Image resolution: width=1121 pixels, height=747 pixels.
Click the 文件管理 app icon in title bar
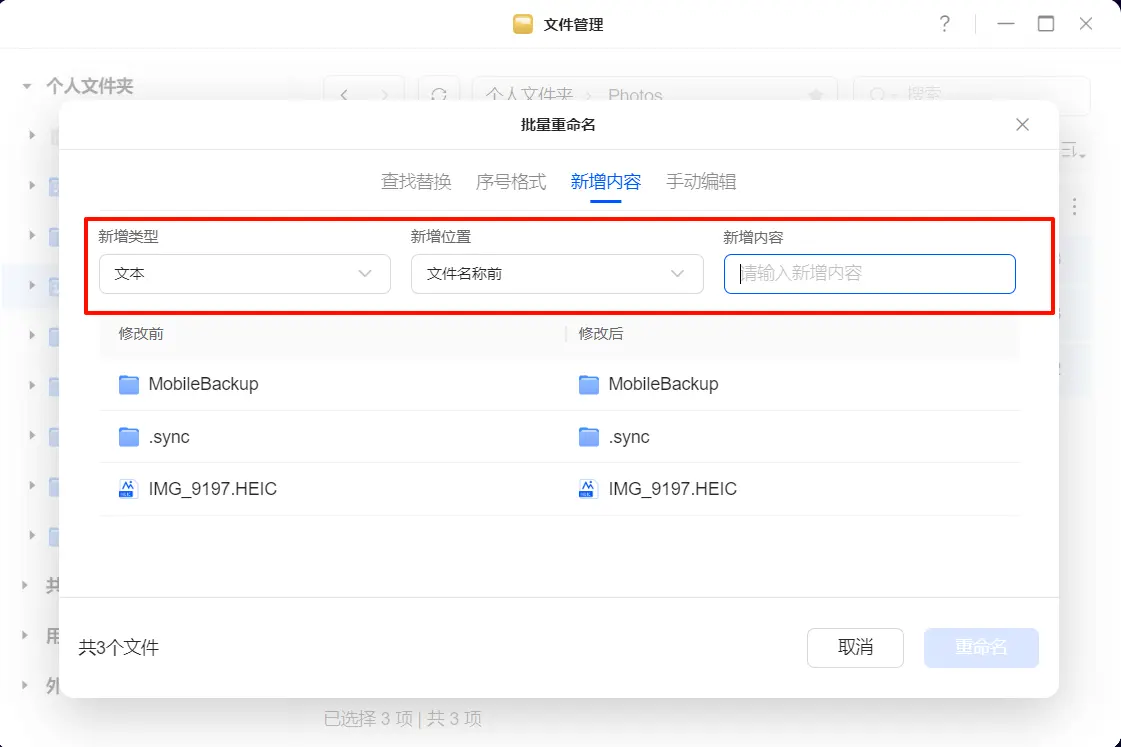click(x=523, y=24)
